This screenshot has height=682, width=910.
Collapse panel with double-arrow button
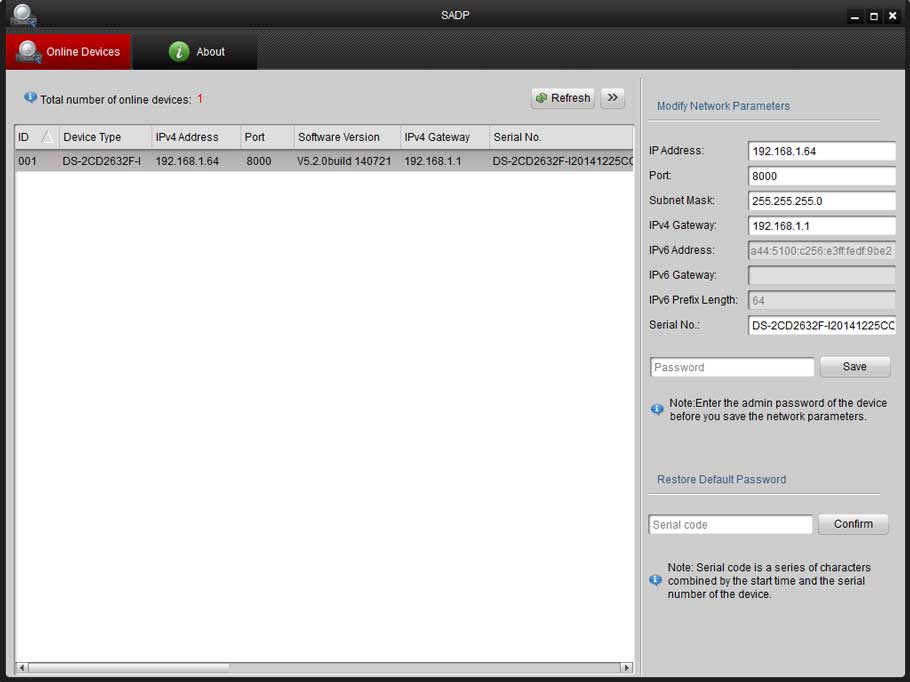[x=612, y=98]
